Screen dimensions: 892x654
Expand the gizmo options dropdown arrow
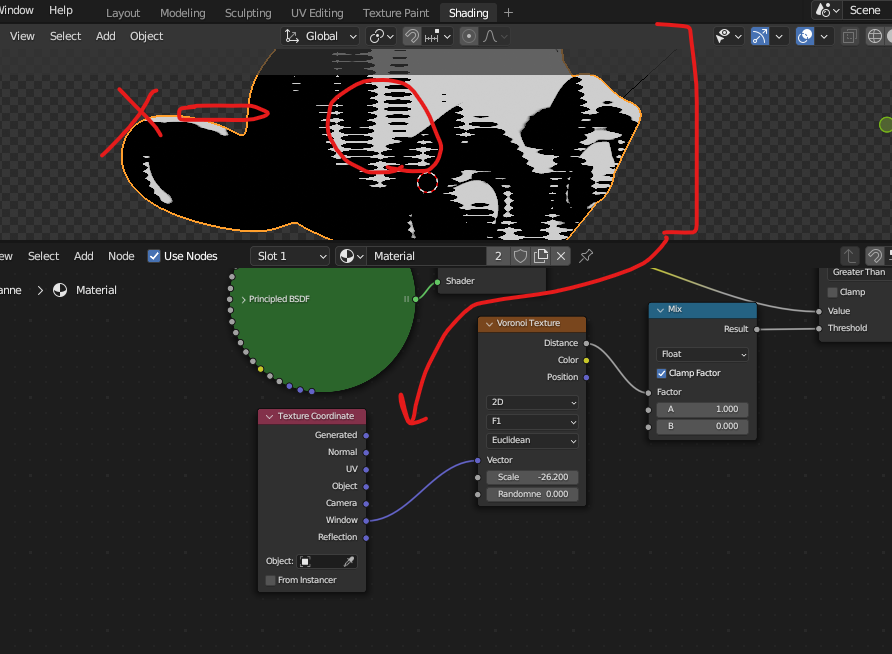point(779,36)
